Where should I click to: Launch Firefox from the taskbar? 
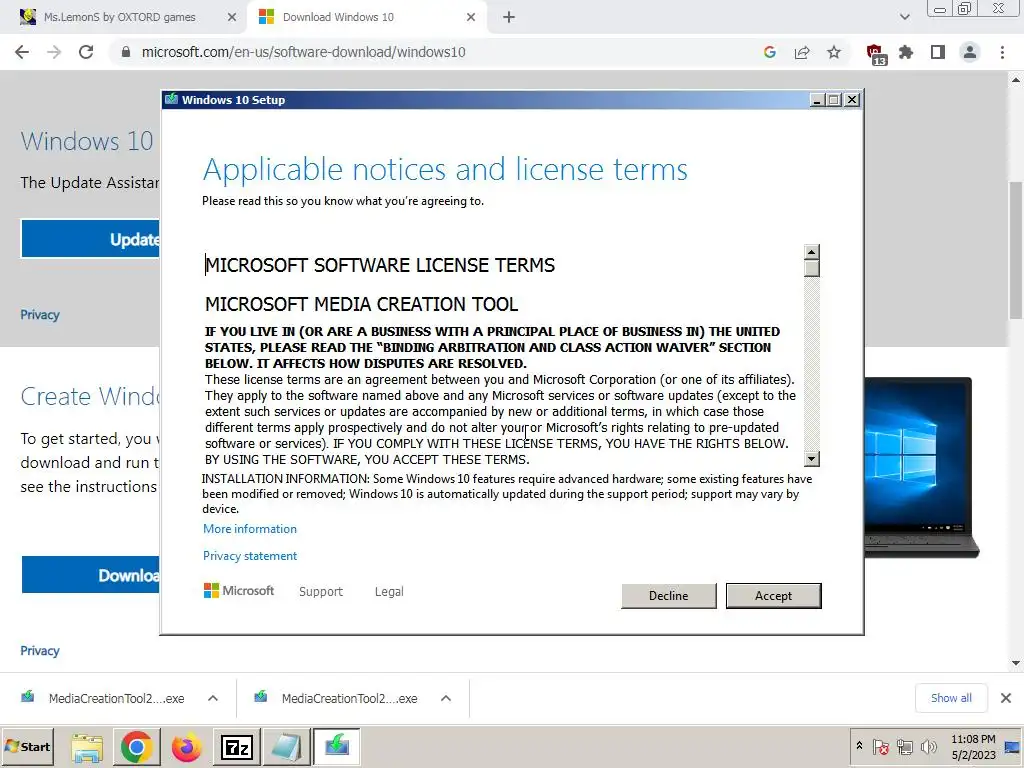[186, 747]
